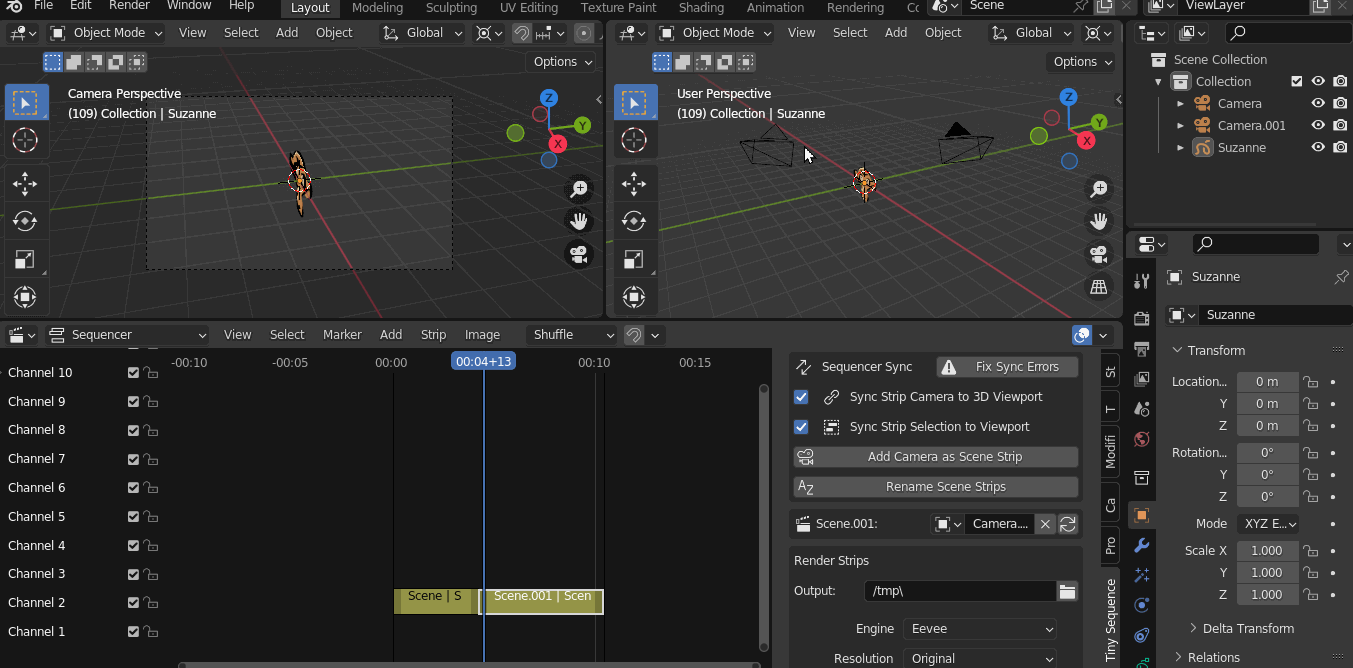Disable Sync Strip Camera to 3D Viewport
The image size is (1353, 668).
[801, 397]
